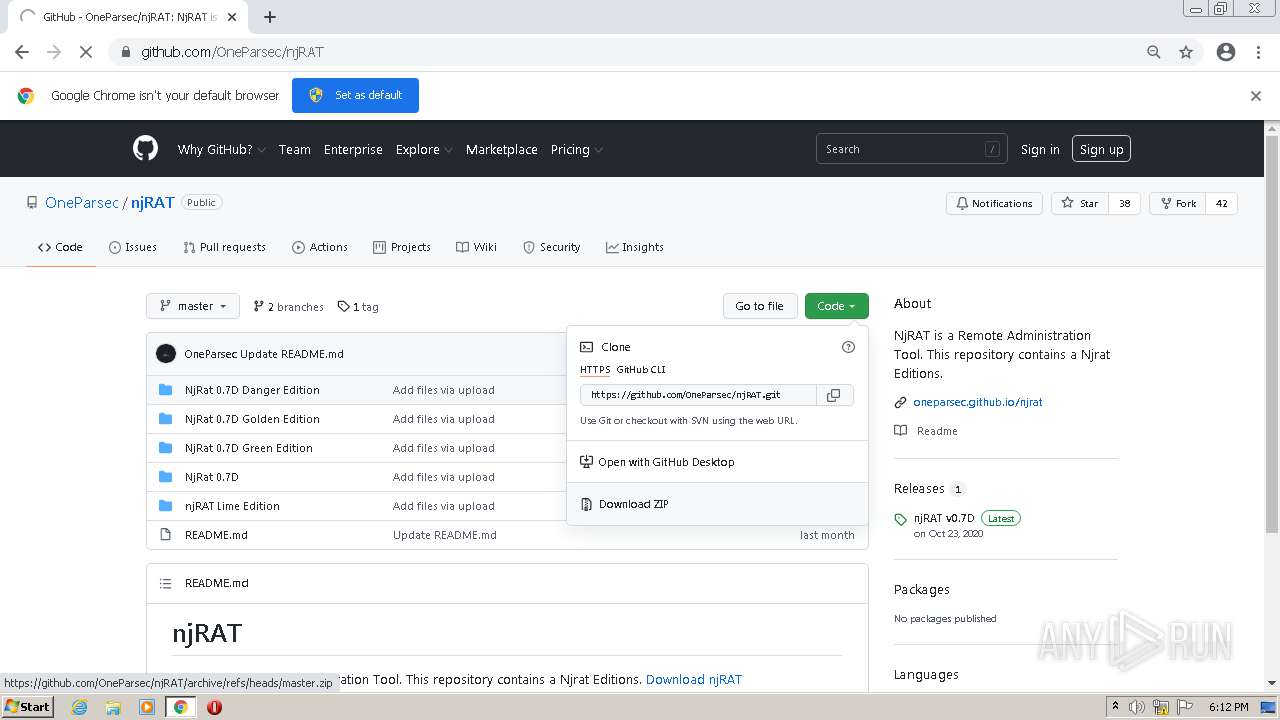1280x720 pixels.
Task: Open the master branch selector
Action: coord(193,306)
